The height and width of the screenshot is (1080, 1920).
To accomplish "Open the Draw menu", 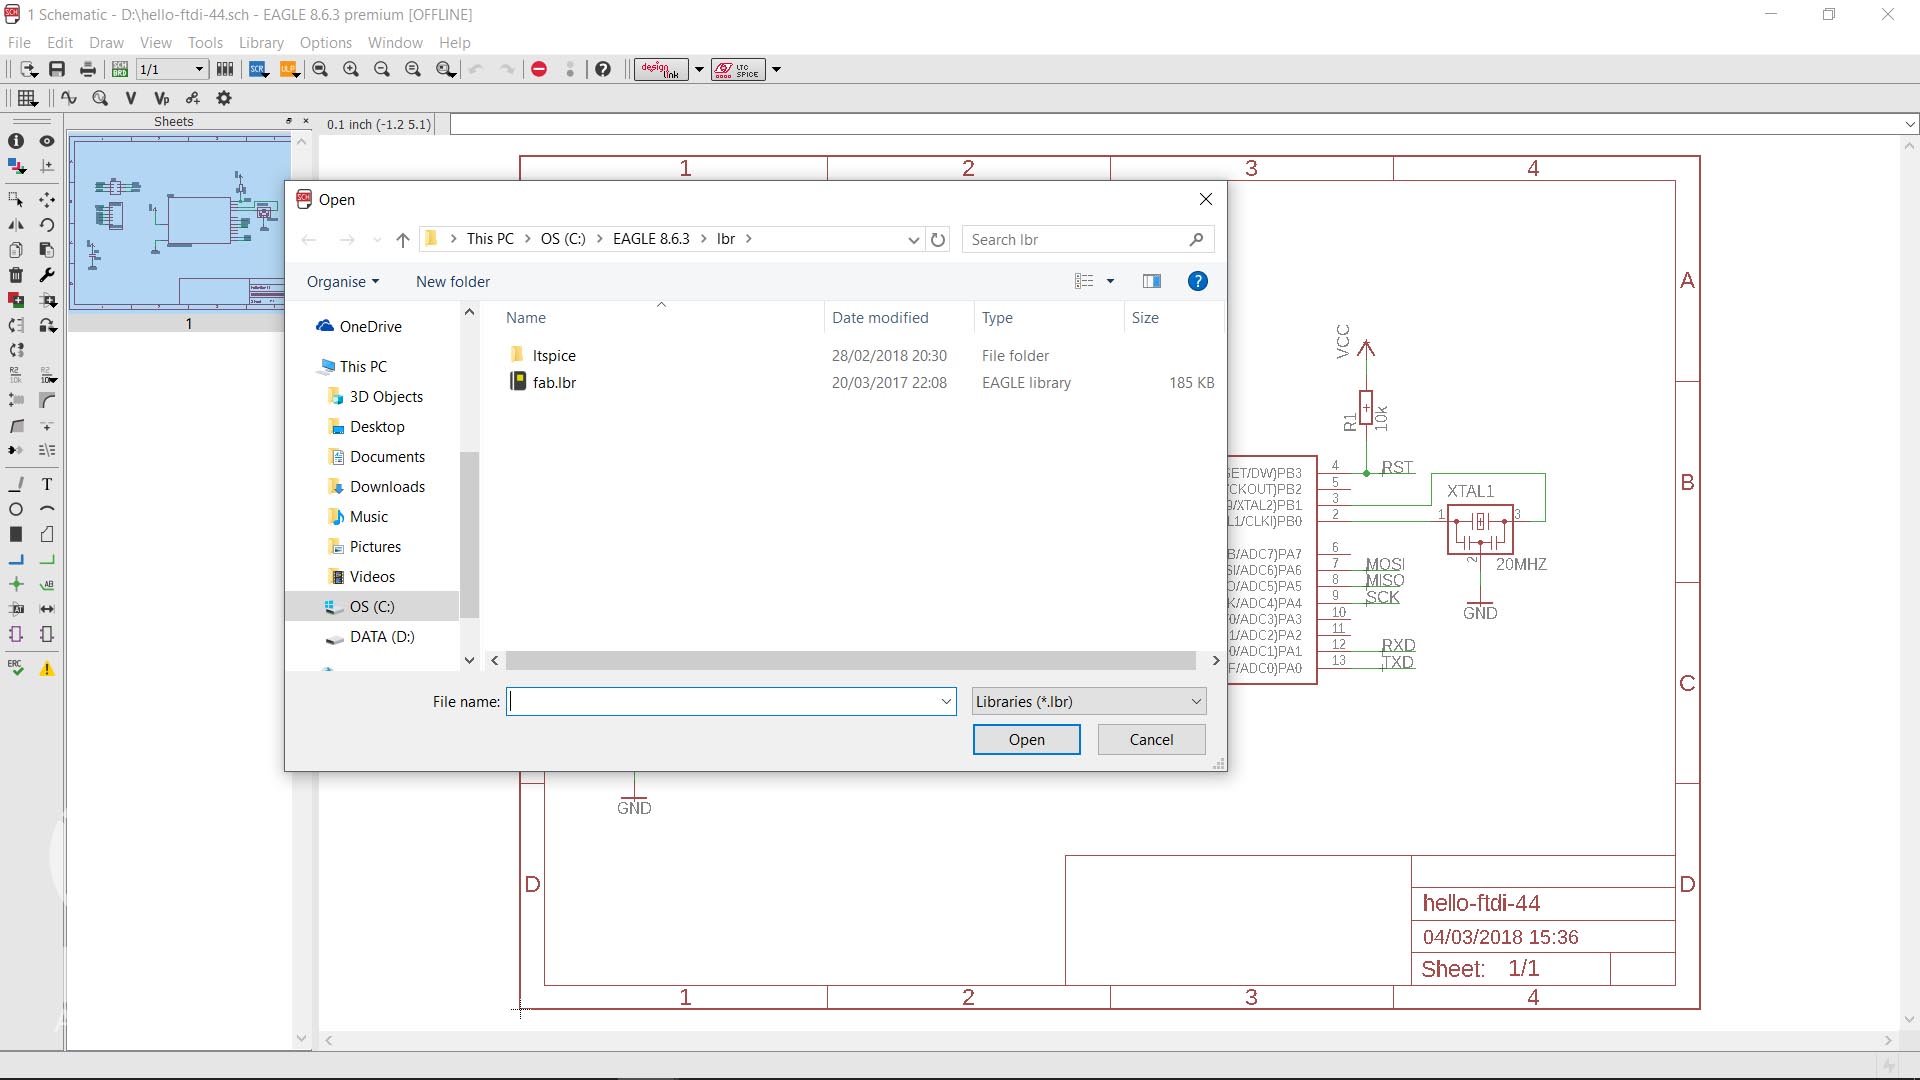I will coord(106,42).
